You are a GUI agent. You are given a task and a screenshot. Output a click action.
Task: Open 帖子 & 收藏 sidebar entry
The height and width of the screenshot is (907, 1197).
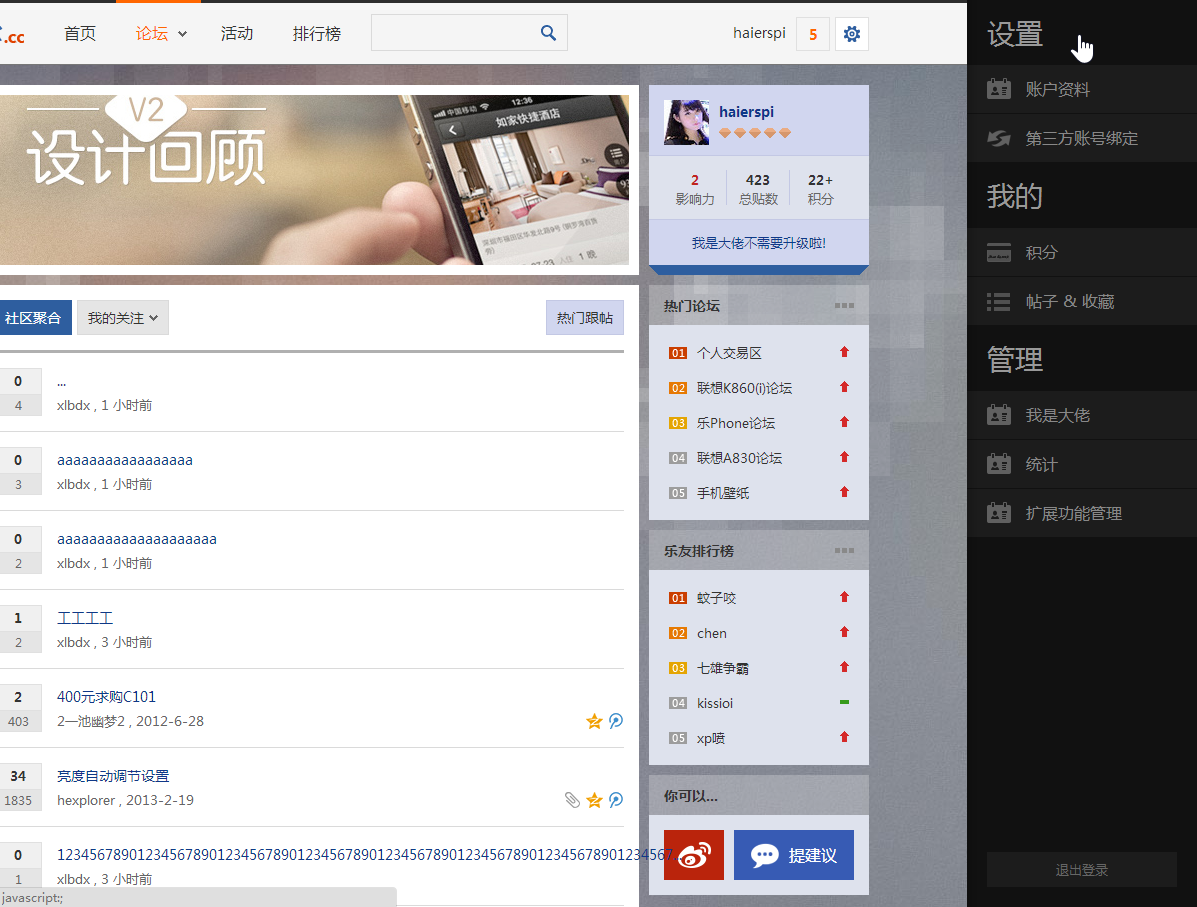[x=1082, y=302]
